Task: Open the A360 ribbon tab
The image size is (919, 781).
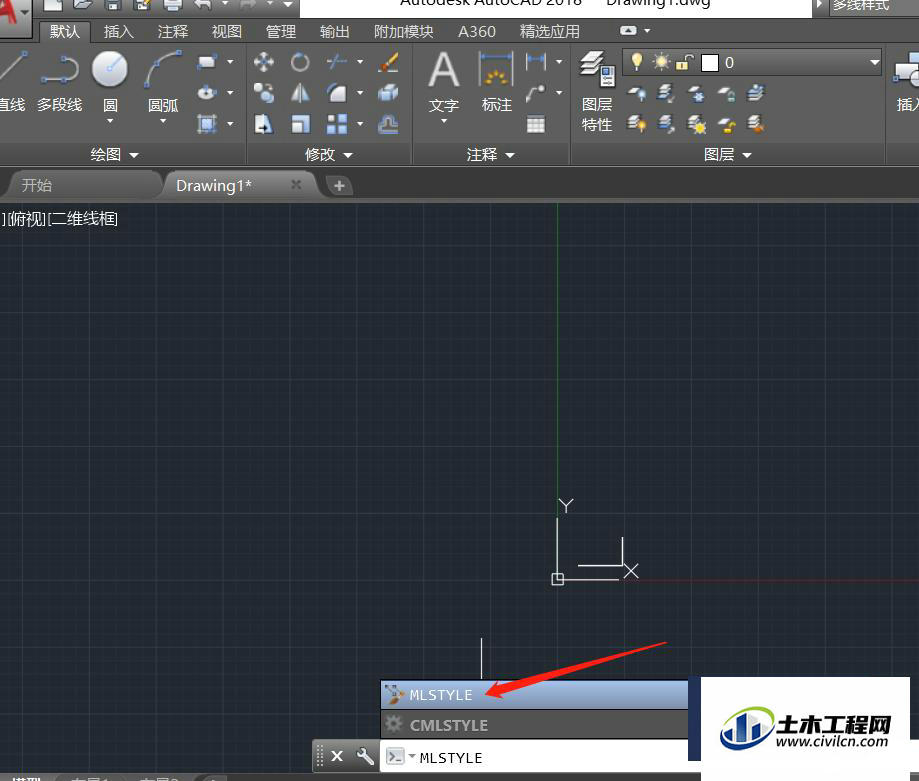Action: pos(476,32)
